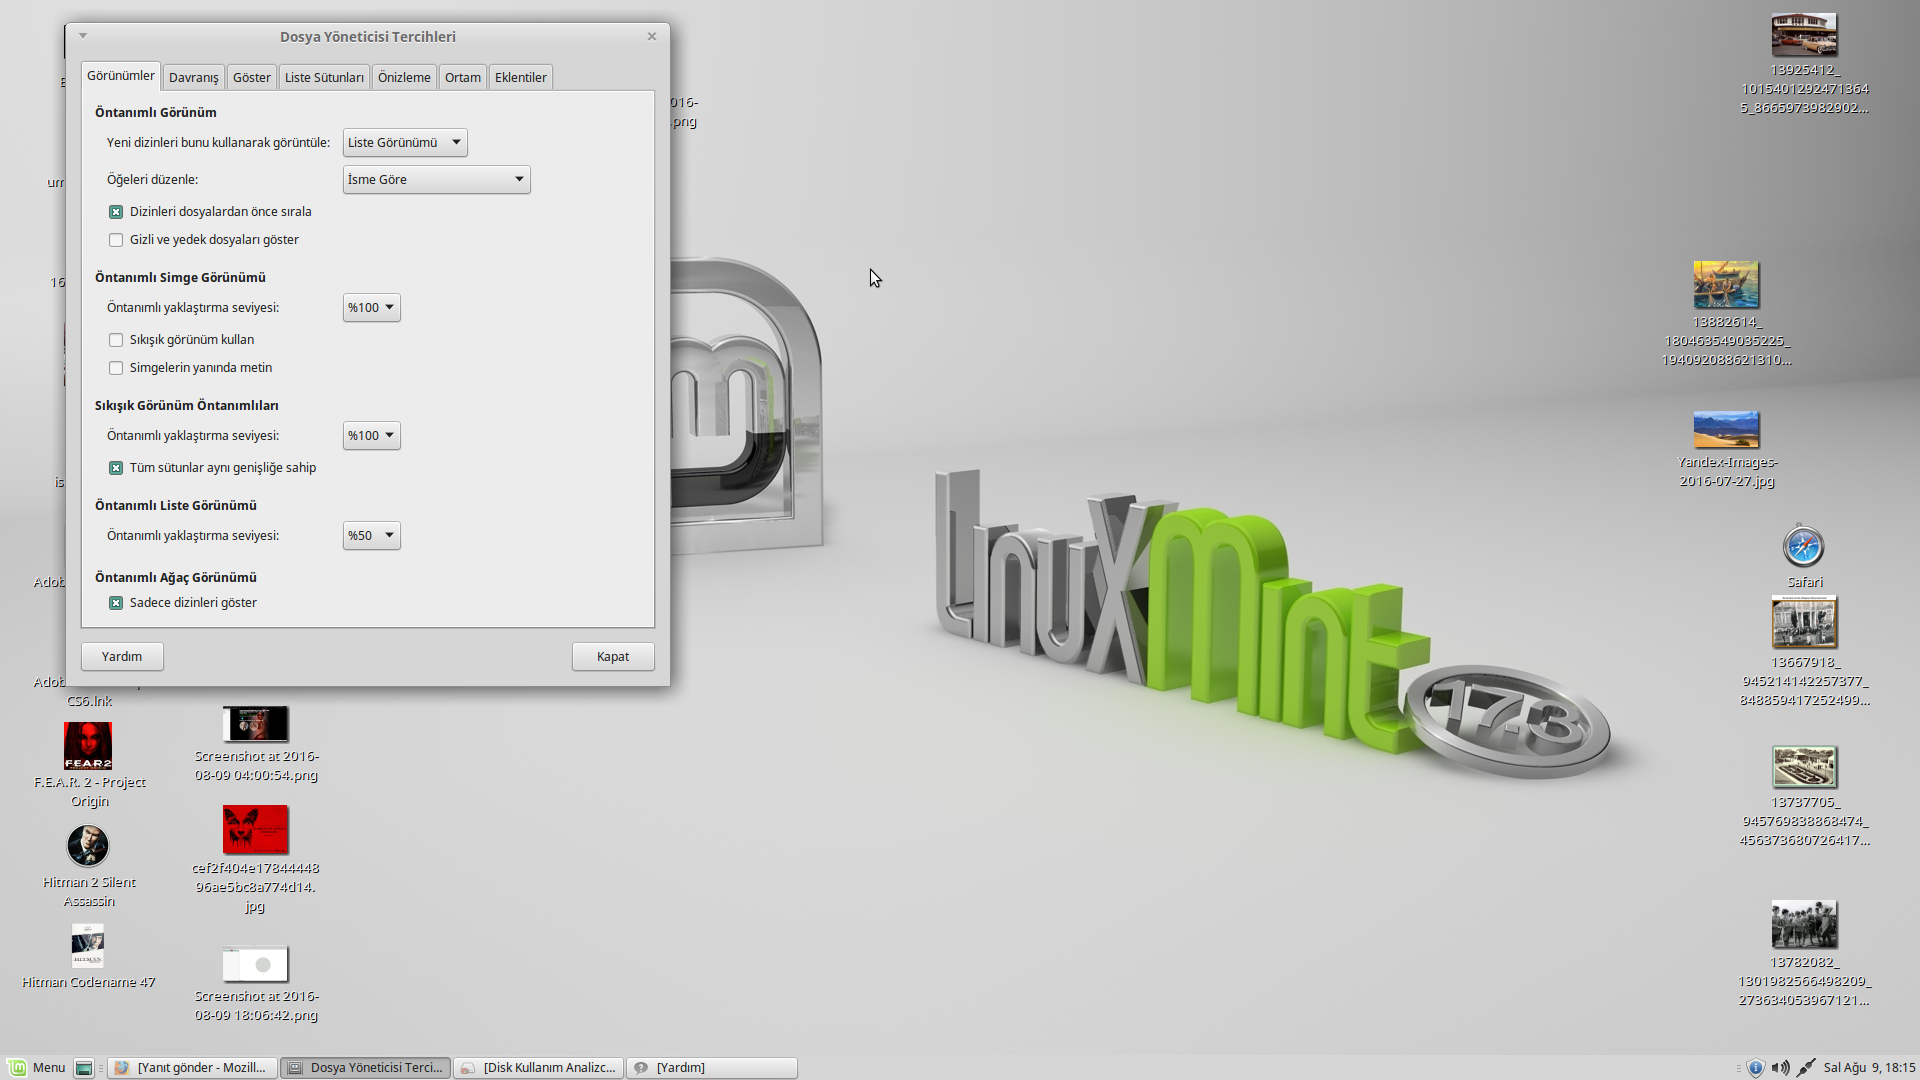Open list view zoom level %50 dropdown

(x=371, y=536)
